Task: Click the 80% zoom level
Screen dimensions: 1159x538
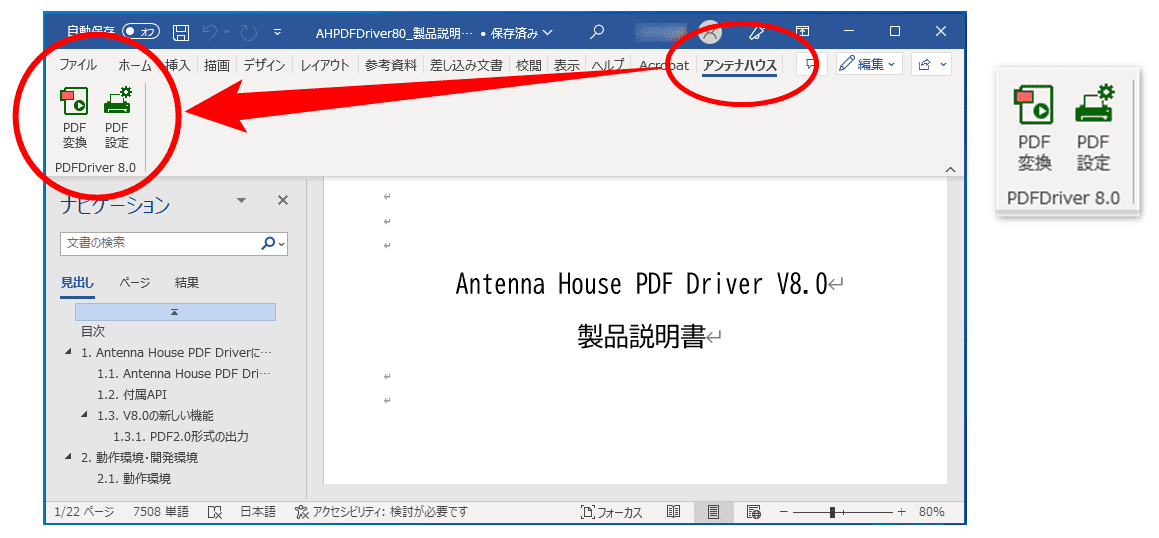Action: pyautogui.click(x=931, y=511)
